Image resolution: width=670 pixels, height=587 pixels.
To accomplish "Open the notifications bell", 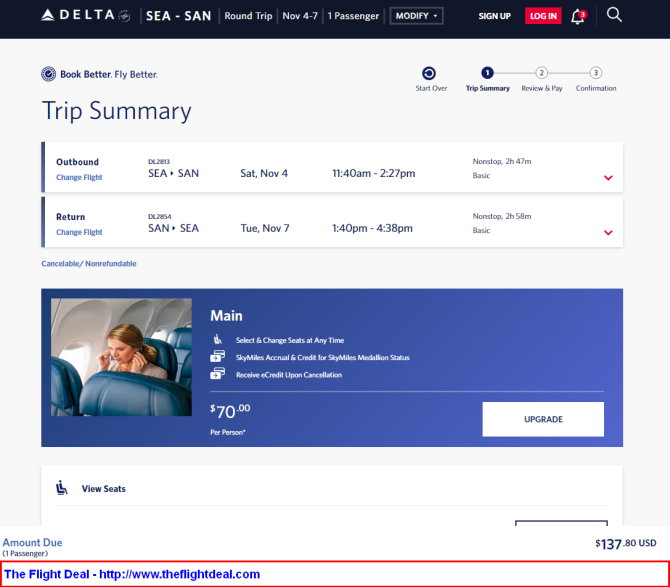I will click(578, 17).
